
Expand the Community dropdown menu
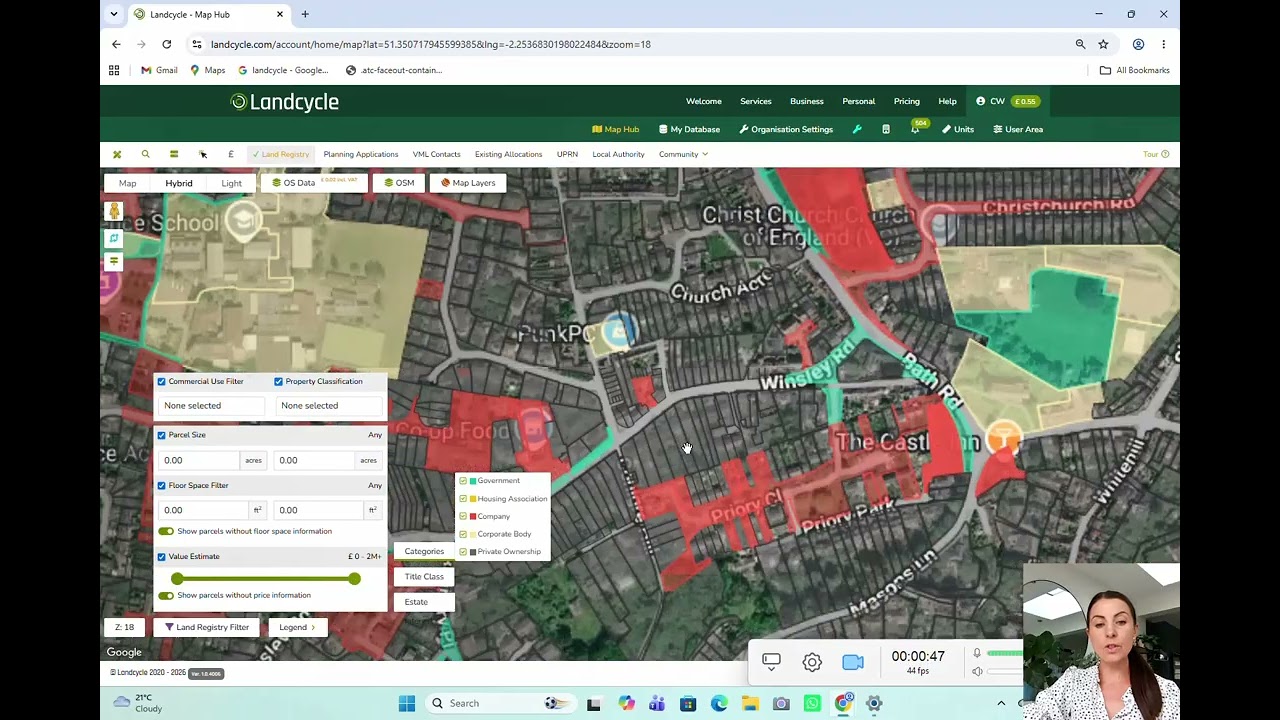tap(683, 154)
